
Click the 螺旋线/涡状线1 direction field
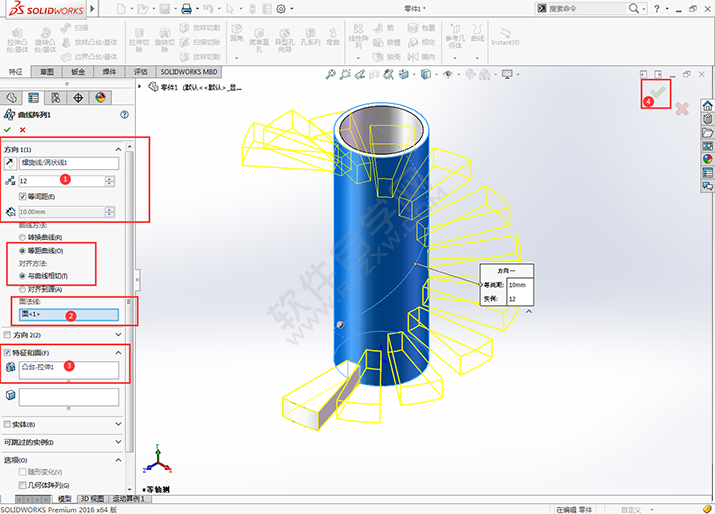coord(68,162)
